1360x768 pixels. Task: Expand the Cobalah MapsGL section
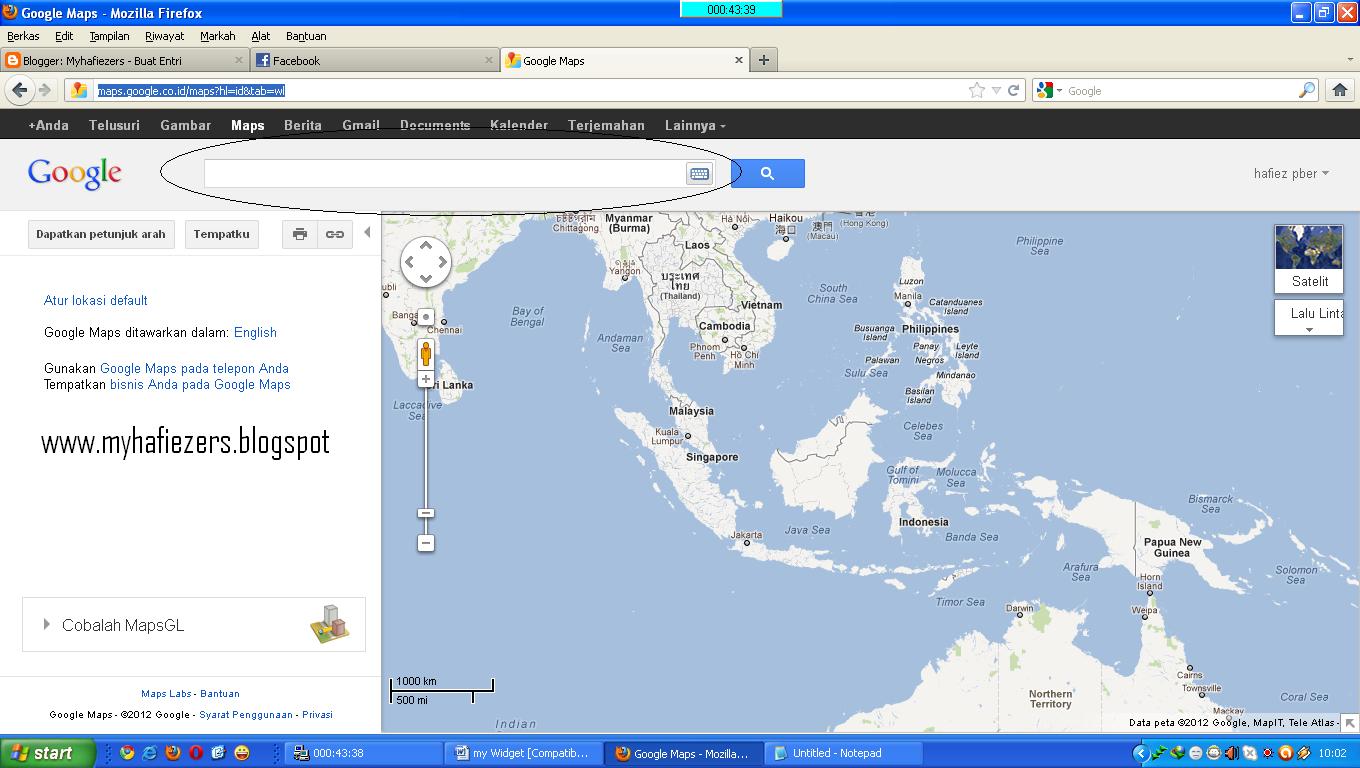point(194,625)
